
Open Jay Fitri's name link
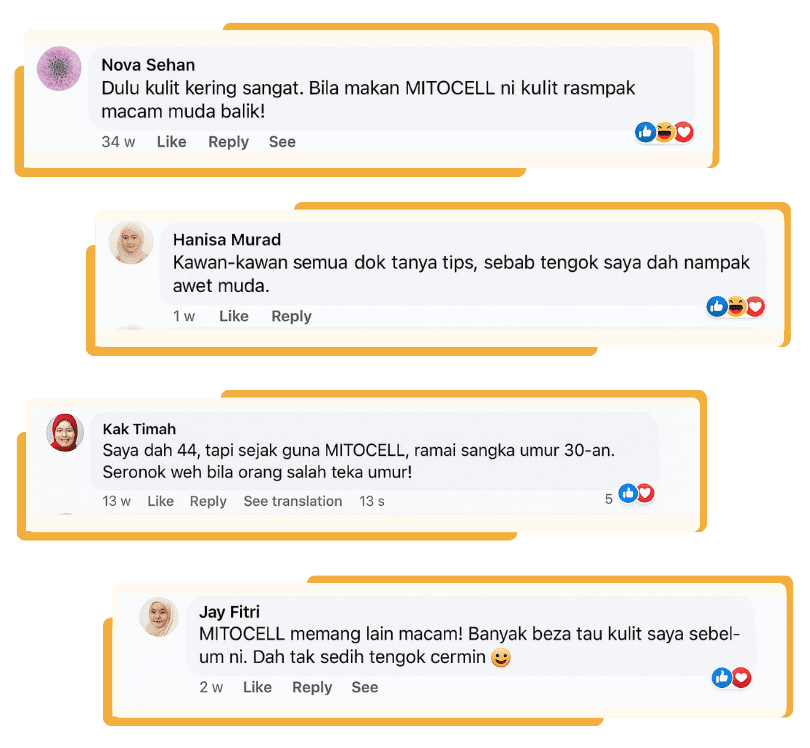229,612
